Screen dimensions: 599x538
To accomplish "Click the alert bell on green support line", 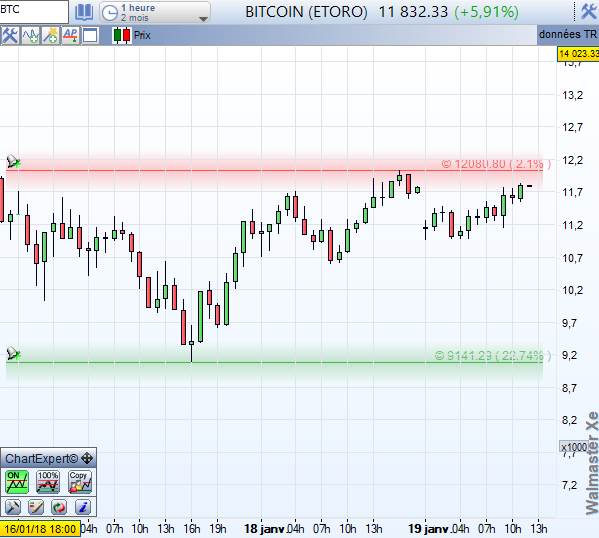I will (13, 353).
